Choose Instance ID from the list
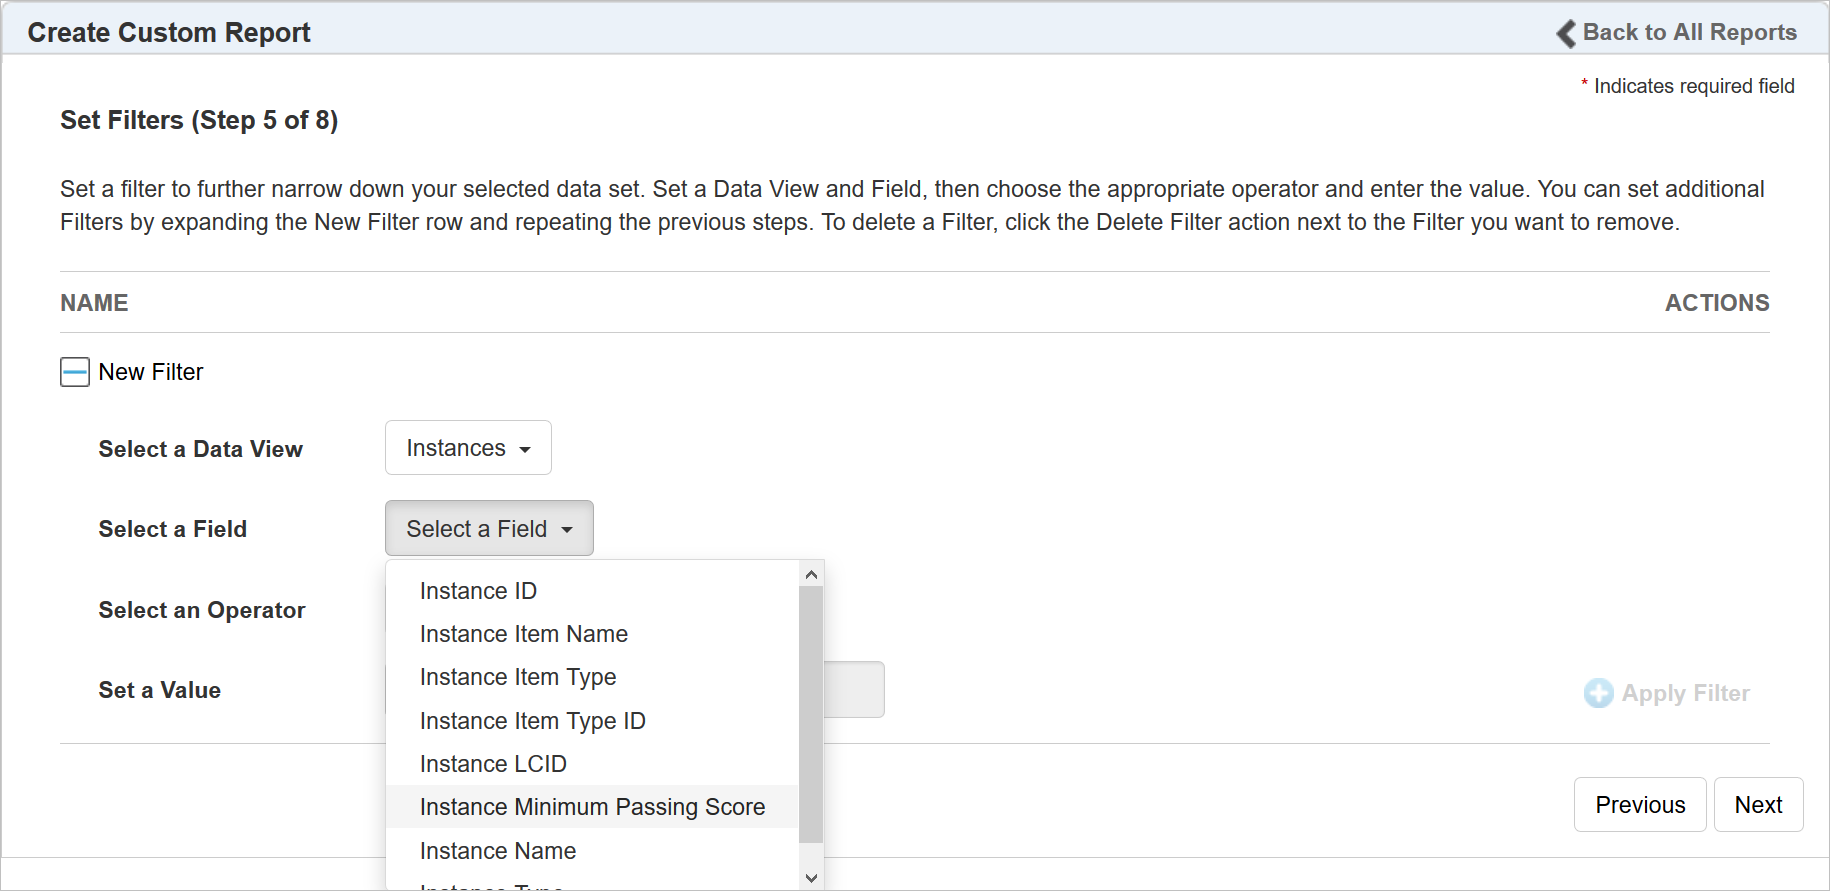Viewport: 1830px width, 891px height. click(x=478, y=591)
